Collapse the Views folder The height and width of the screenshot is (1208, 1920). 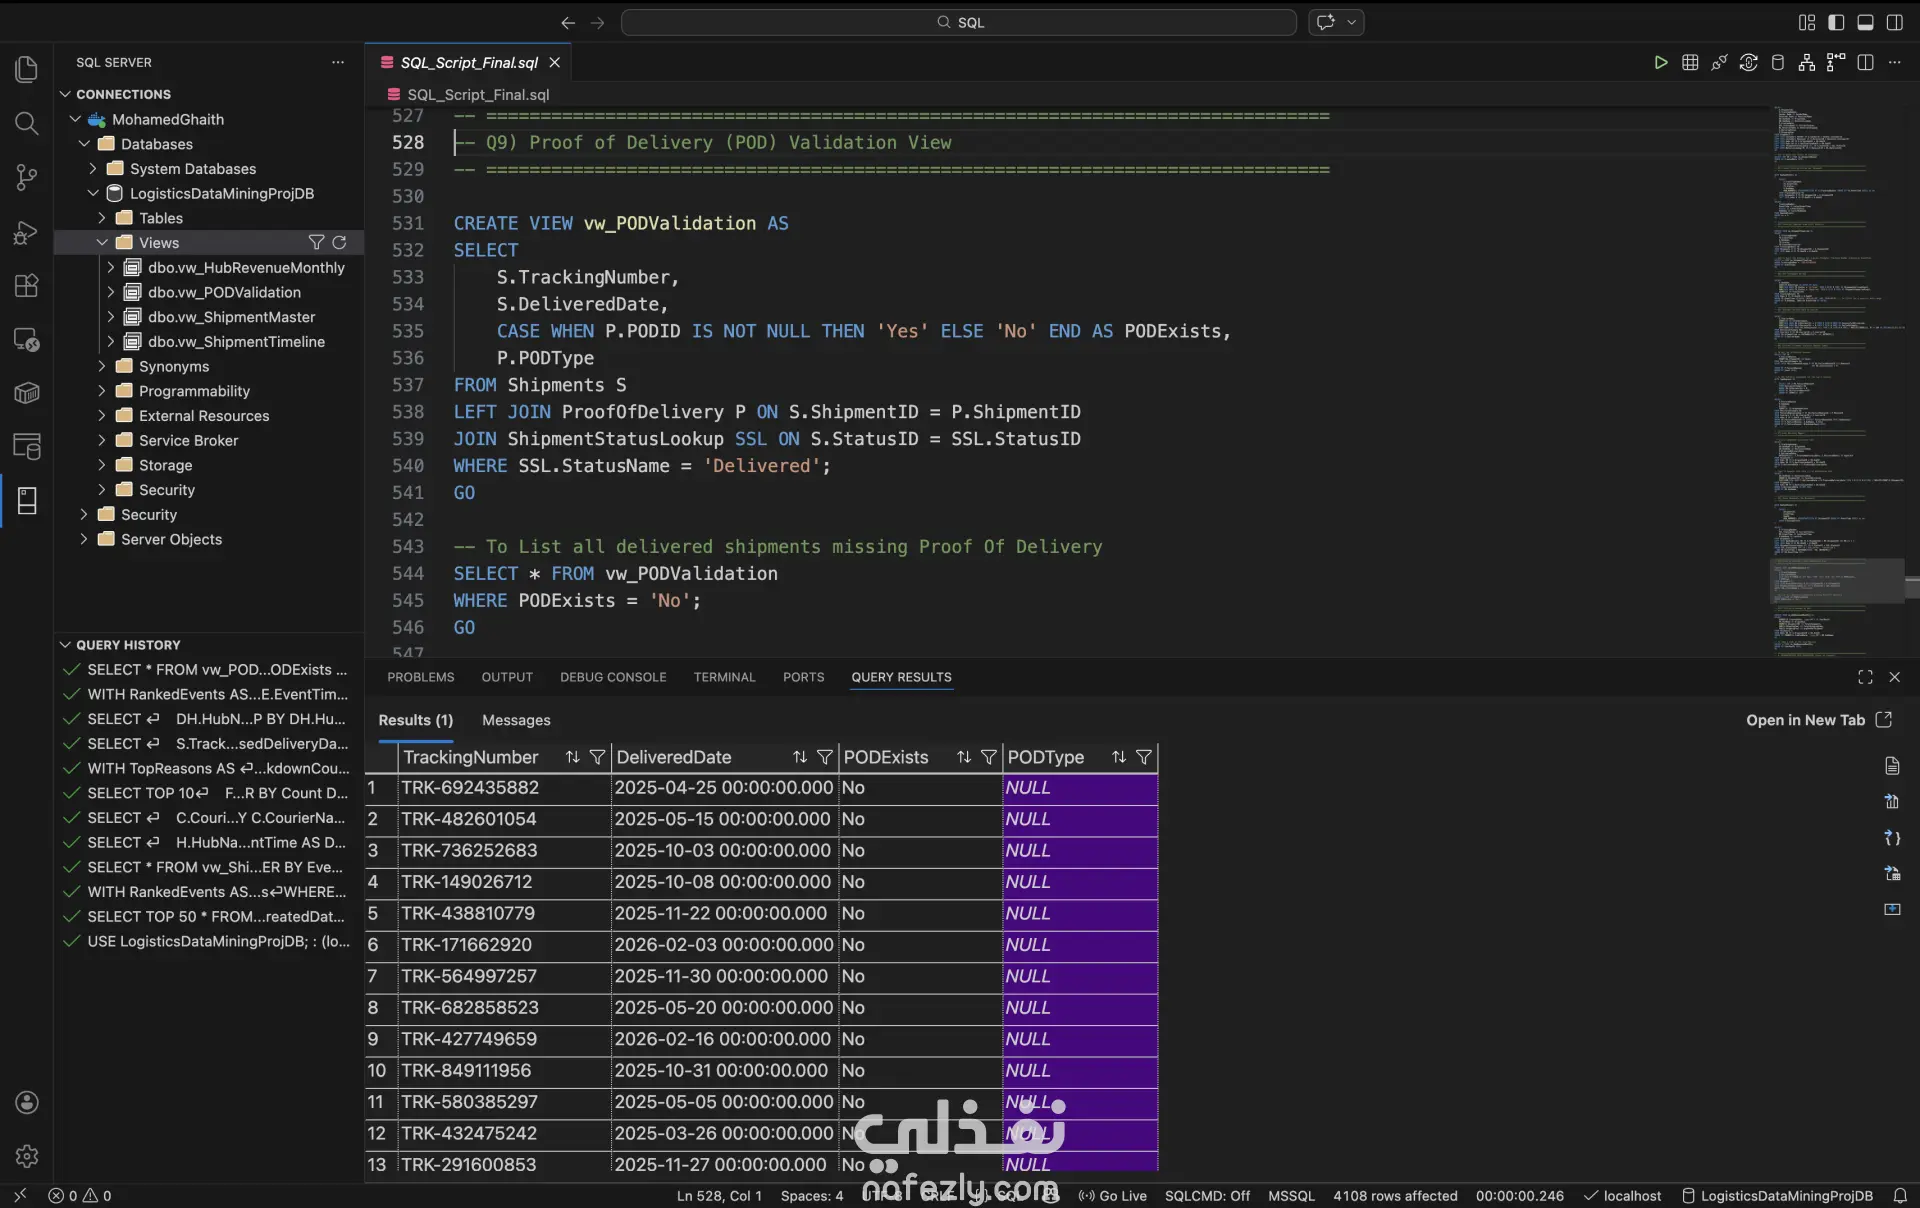(x=102, y=242)
